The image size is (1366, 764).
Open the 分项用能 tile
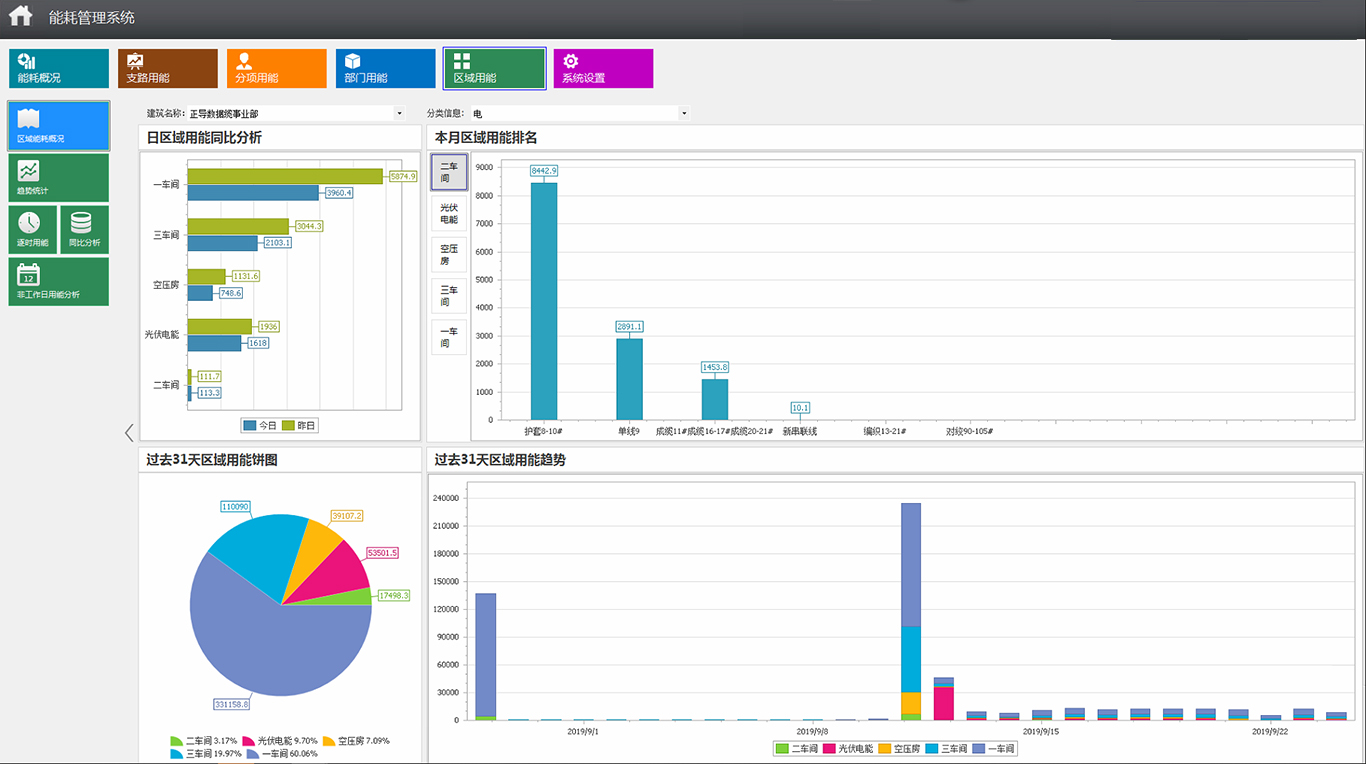[x=277, y=68]
